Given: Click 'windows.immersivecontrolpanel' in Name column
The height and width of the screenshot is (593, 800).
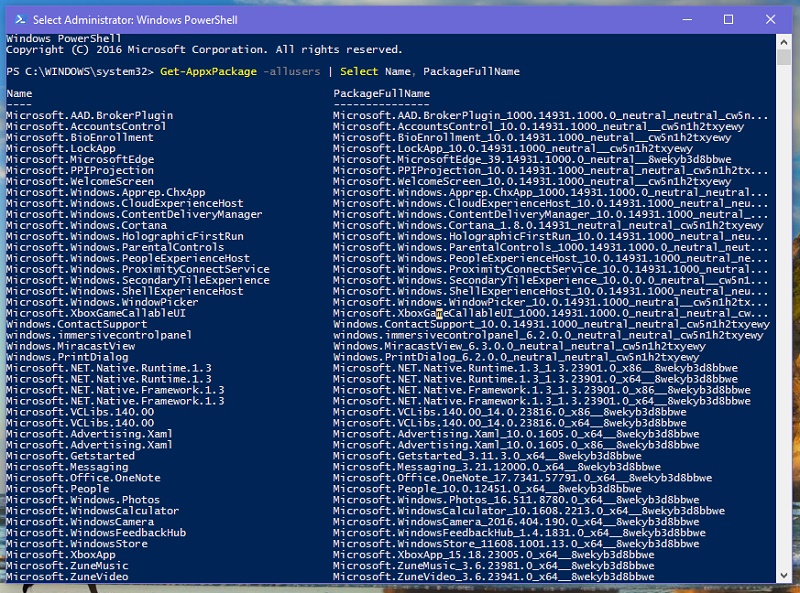Looking at the screenshot, I should 99,335.
